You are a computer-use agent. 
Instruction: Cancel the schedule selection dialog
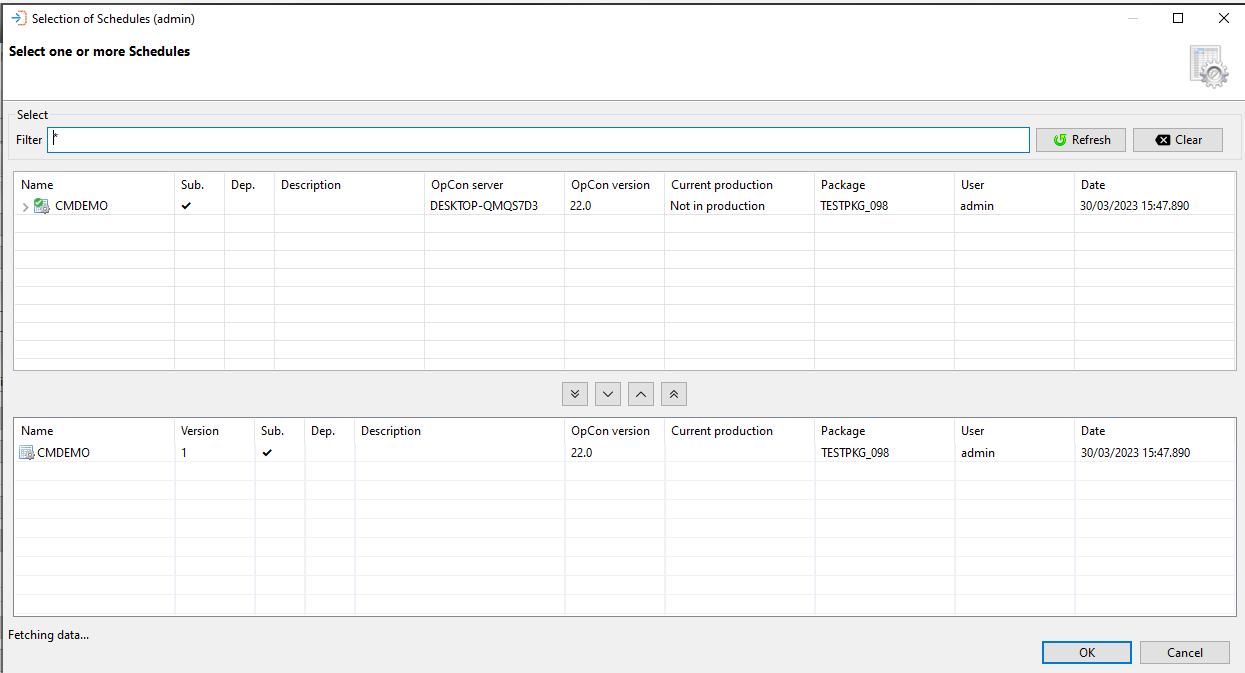1185,652
